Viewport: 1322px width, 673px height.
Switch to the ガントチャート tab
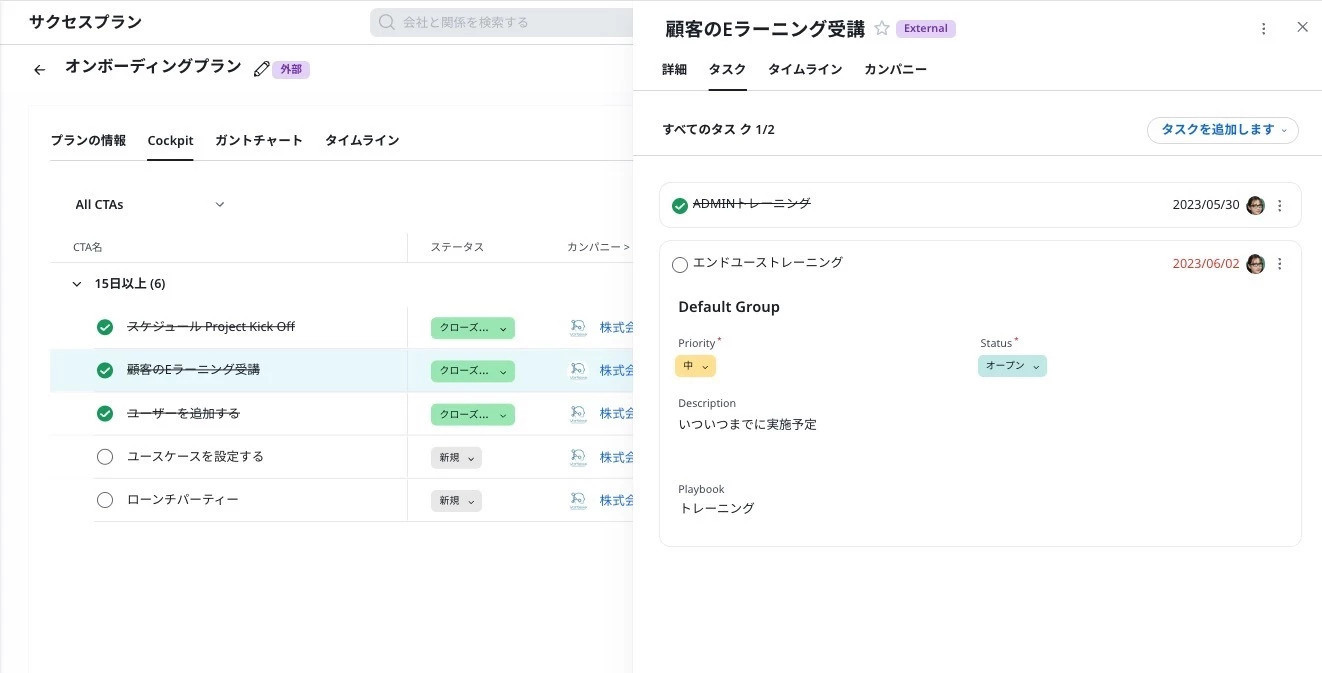(x=258, y=141)
